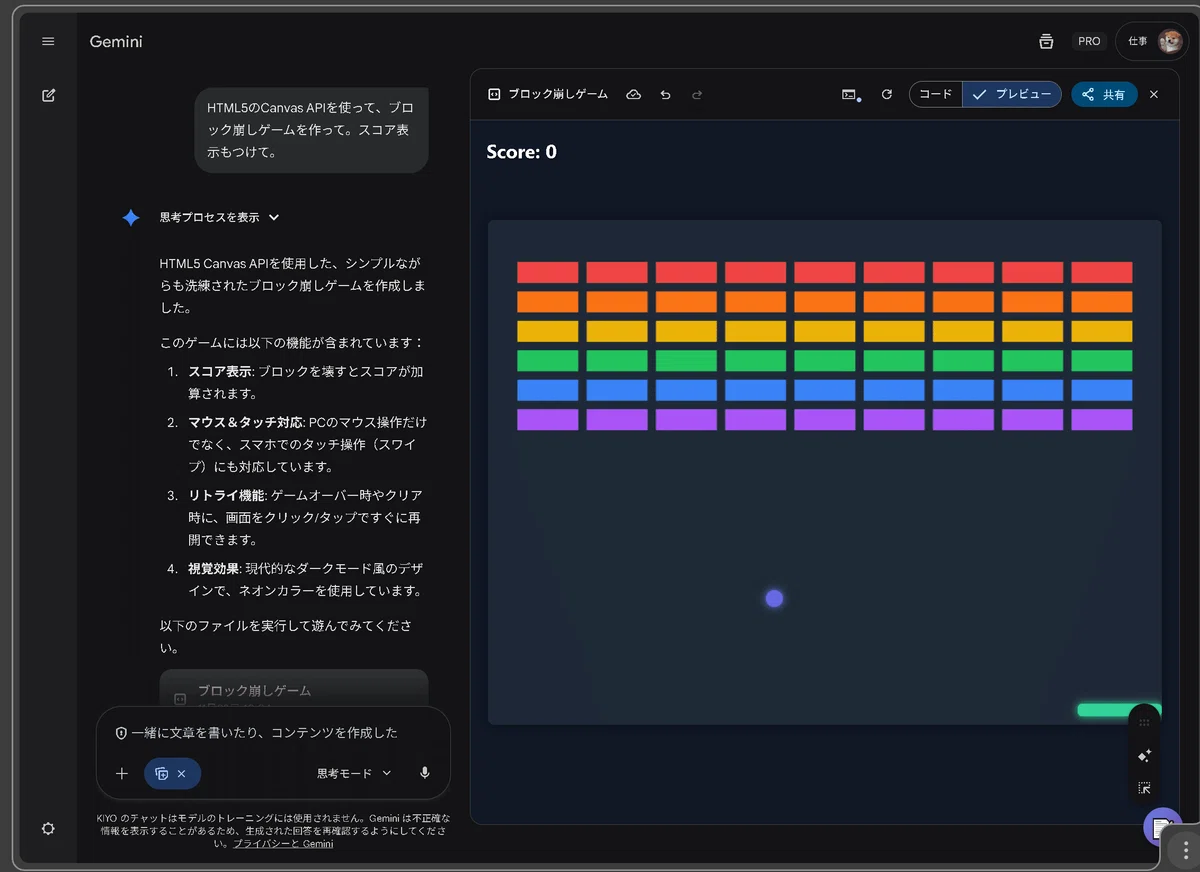Switch to the コード tab
Viewport: 1200px width, 872px height.
(x=936, y=94)
